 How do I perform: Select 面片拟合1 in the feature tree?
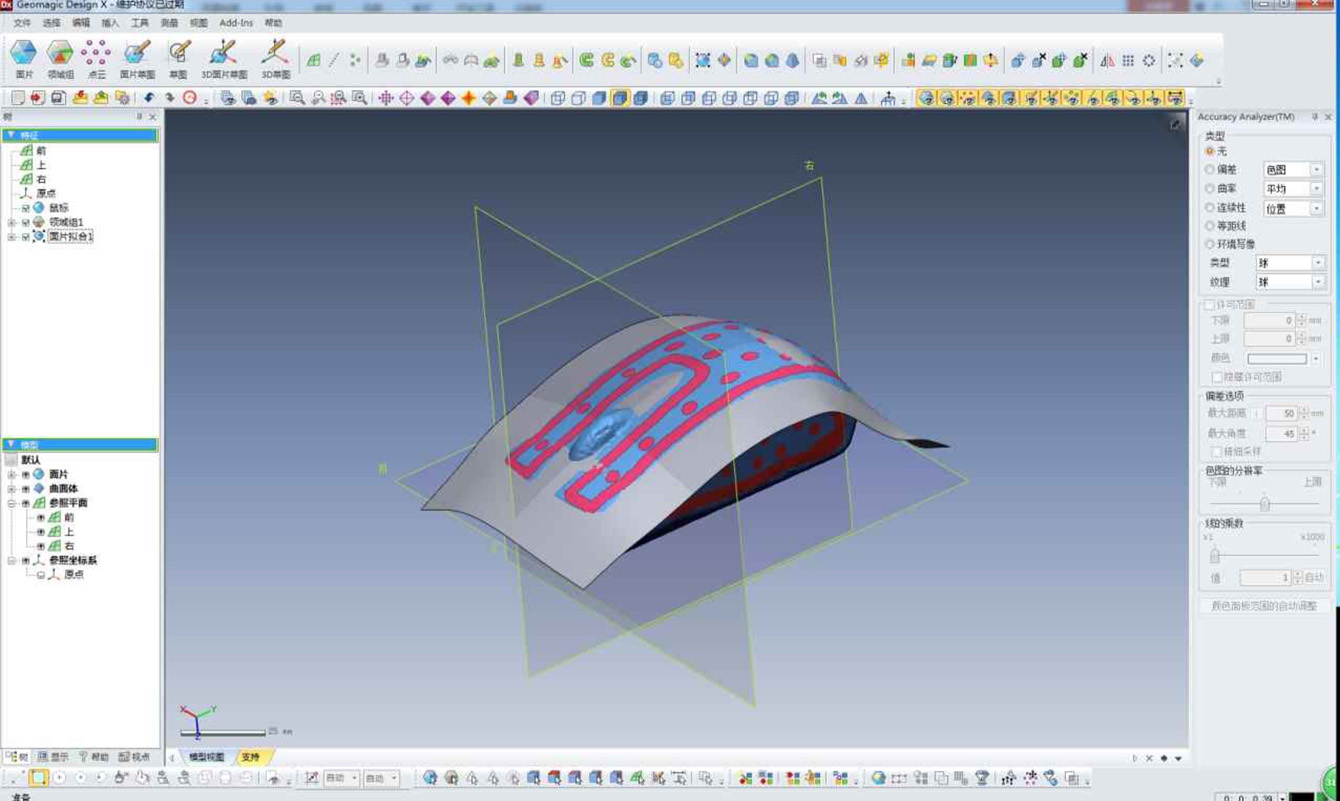[x=70, y=237]
